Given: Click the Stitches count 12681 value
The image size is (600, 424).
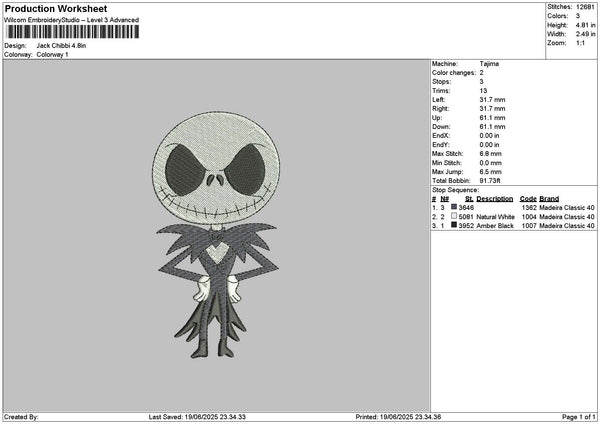Looking at the screenshot, I should coord(585,7).
